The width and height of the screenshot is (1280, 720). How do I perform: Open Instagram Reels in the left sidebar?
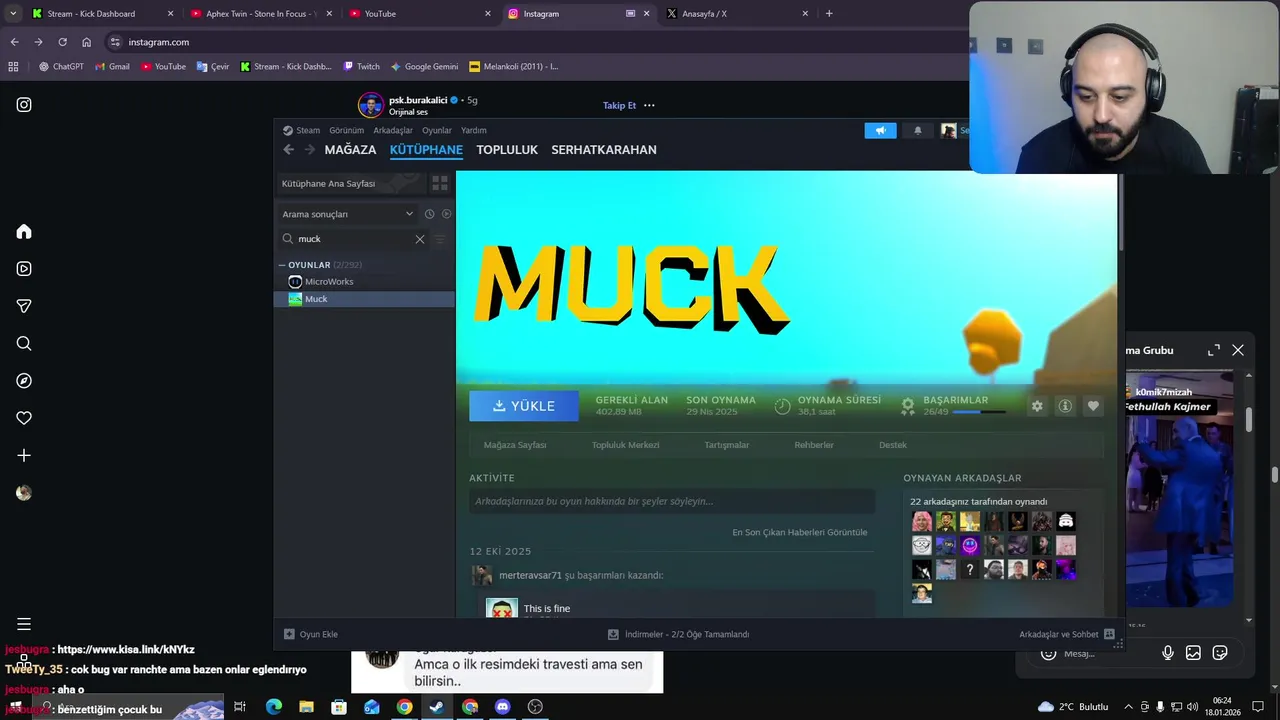24,269
